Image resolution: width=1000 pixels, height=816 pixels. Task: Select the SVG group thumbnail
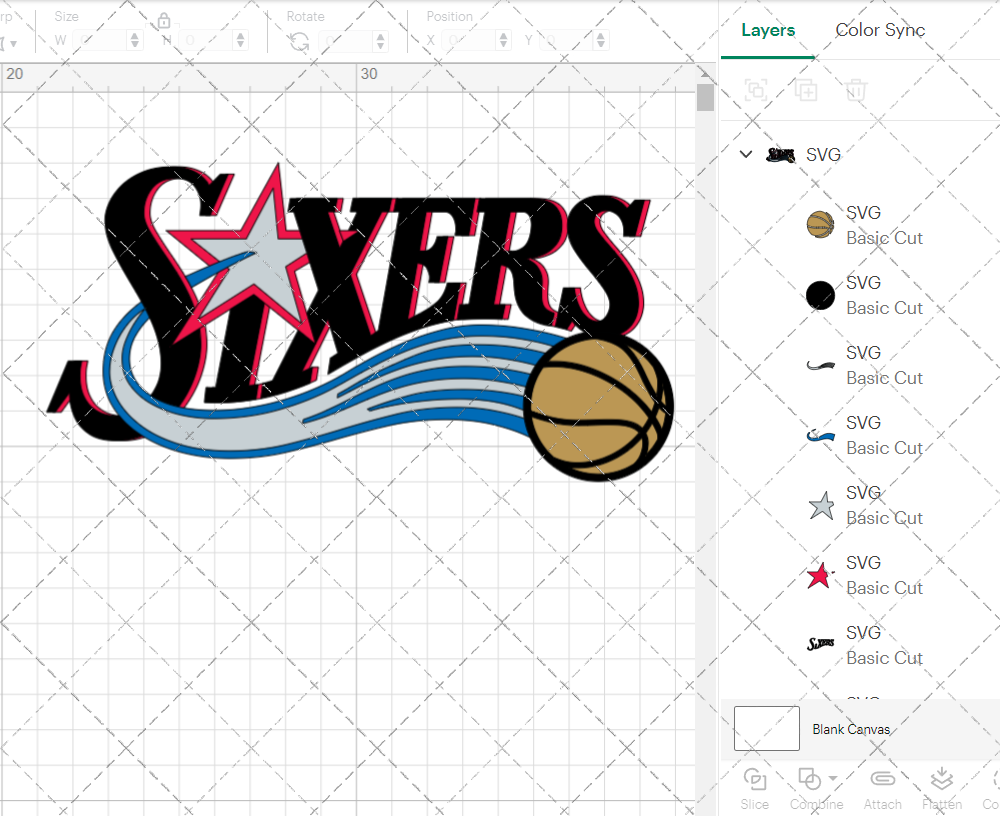point(781,154)
